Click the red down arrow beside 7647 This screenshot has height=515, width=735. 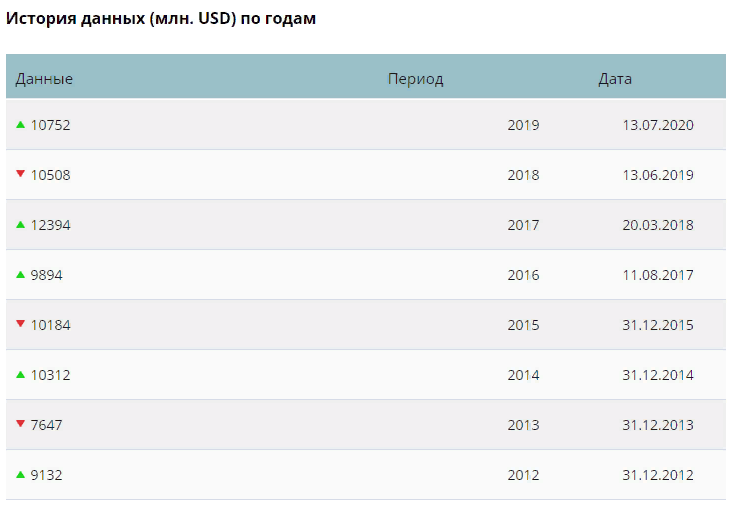click(x=20, y=424)
